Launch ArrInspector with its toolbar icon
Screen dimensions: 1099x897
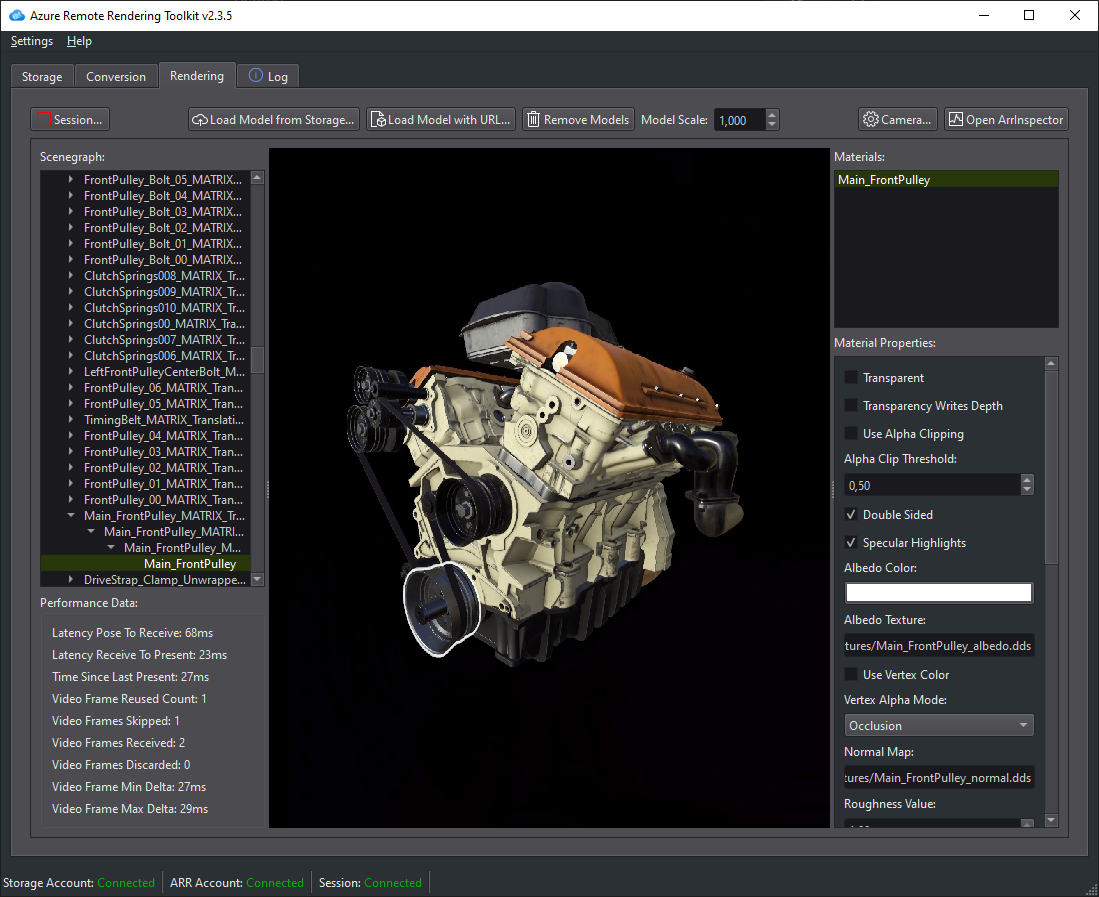coord(957,119)
